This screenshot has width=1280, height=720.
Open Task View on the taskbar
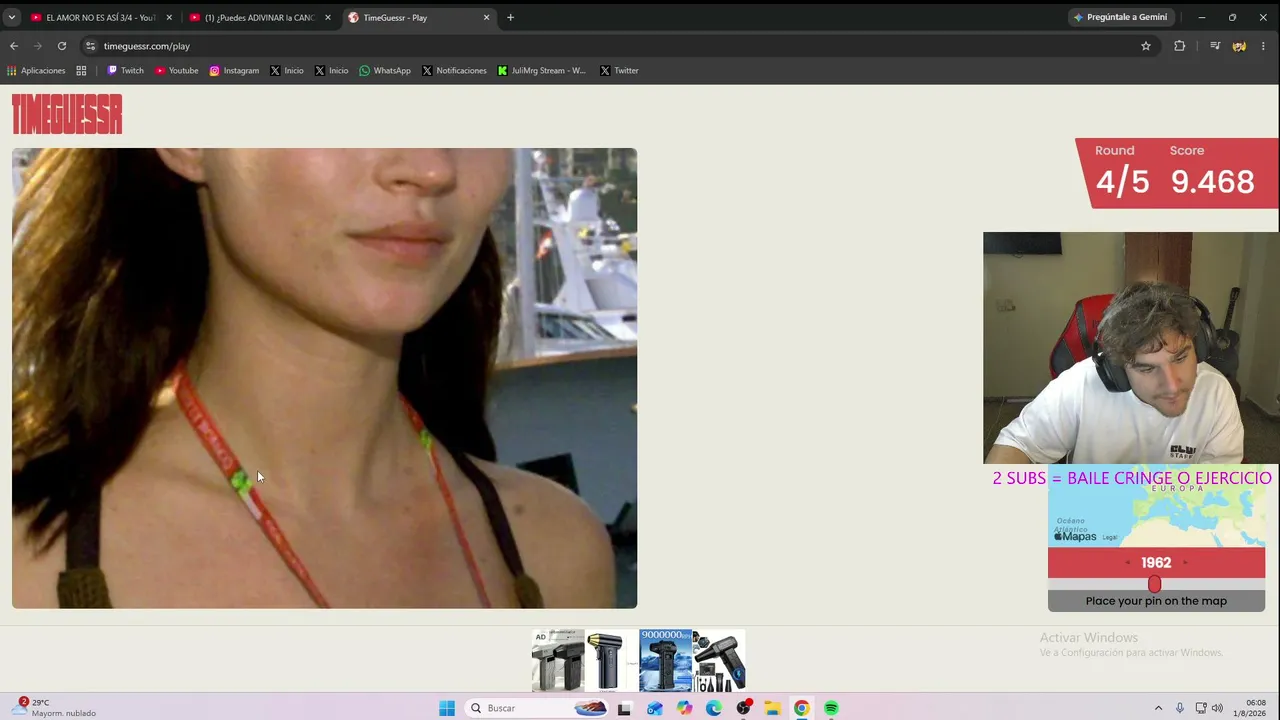pos(624,708)
